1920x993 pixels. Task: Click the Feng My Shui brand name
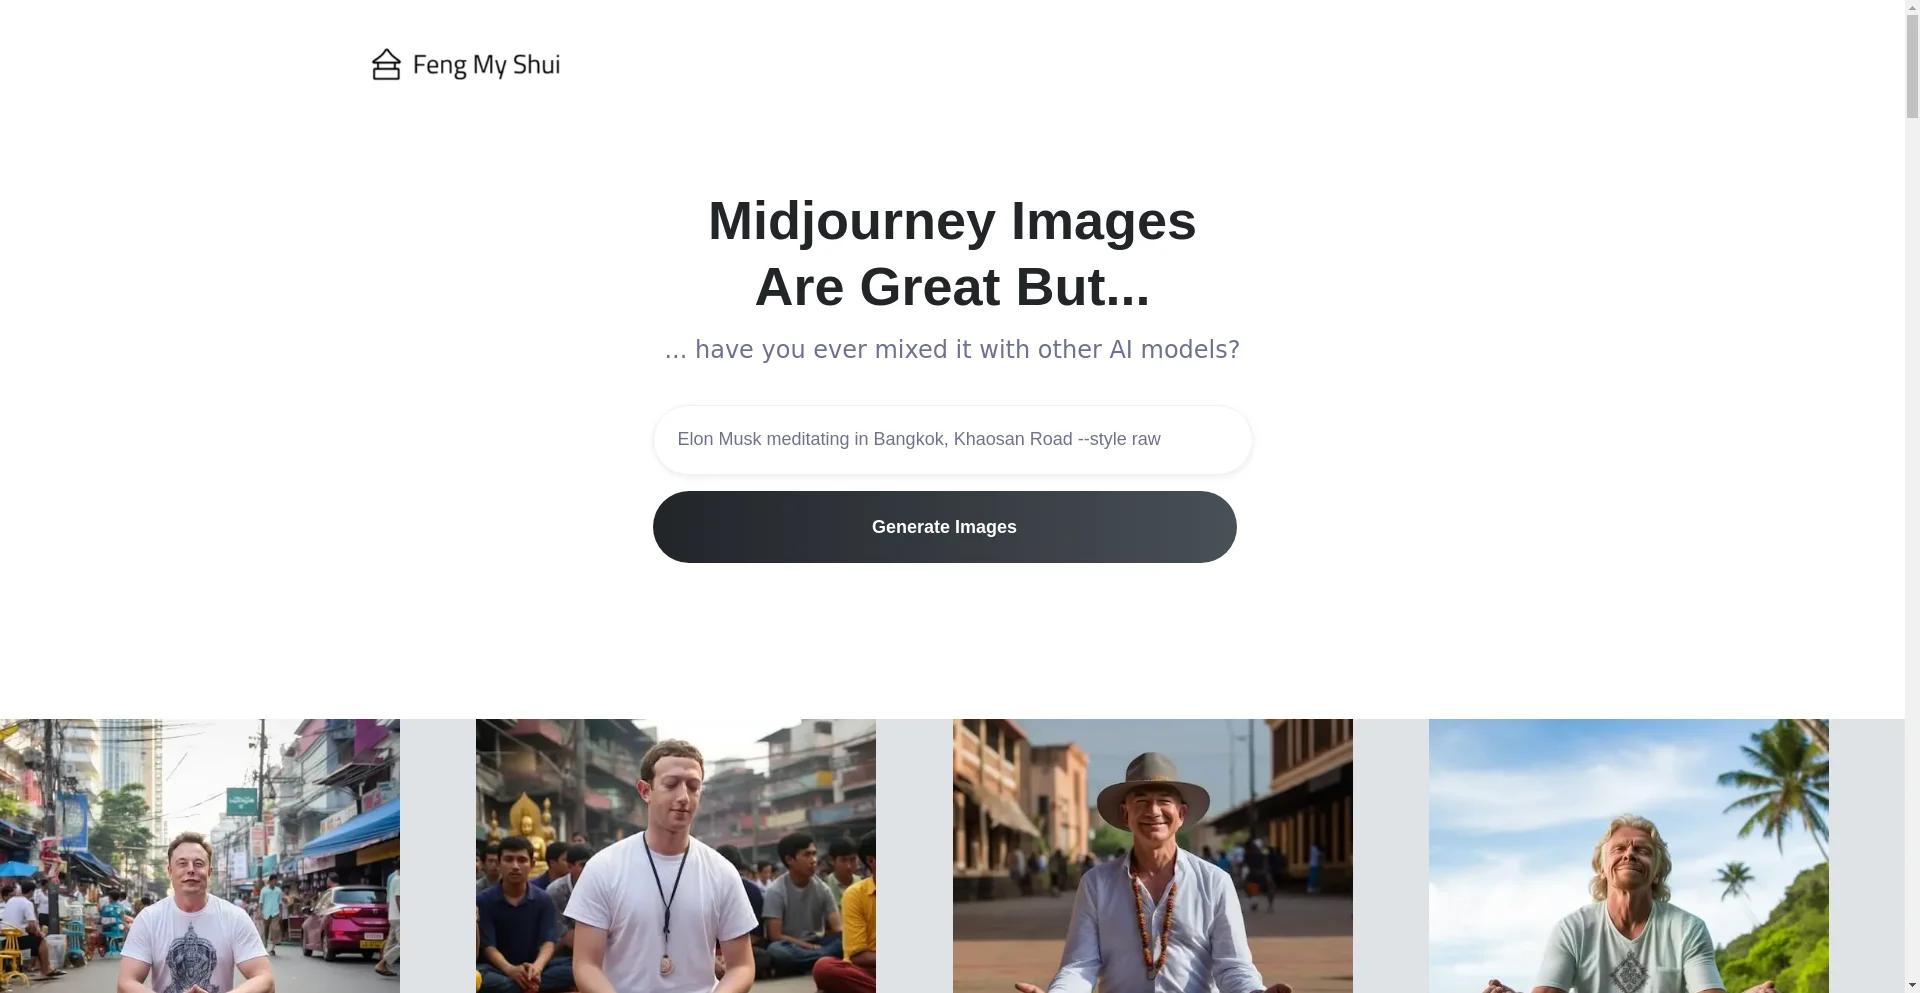486,66
